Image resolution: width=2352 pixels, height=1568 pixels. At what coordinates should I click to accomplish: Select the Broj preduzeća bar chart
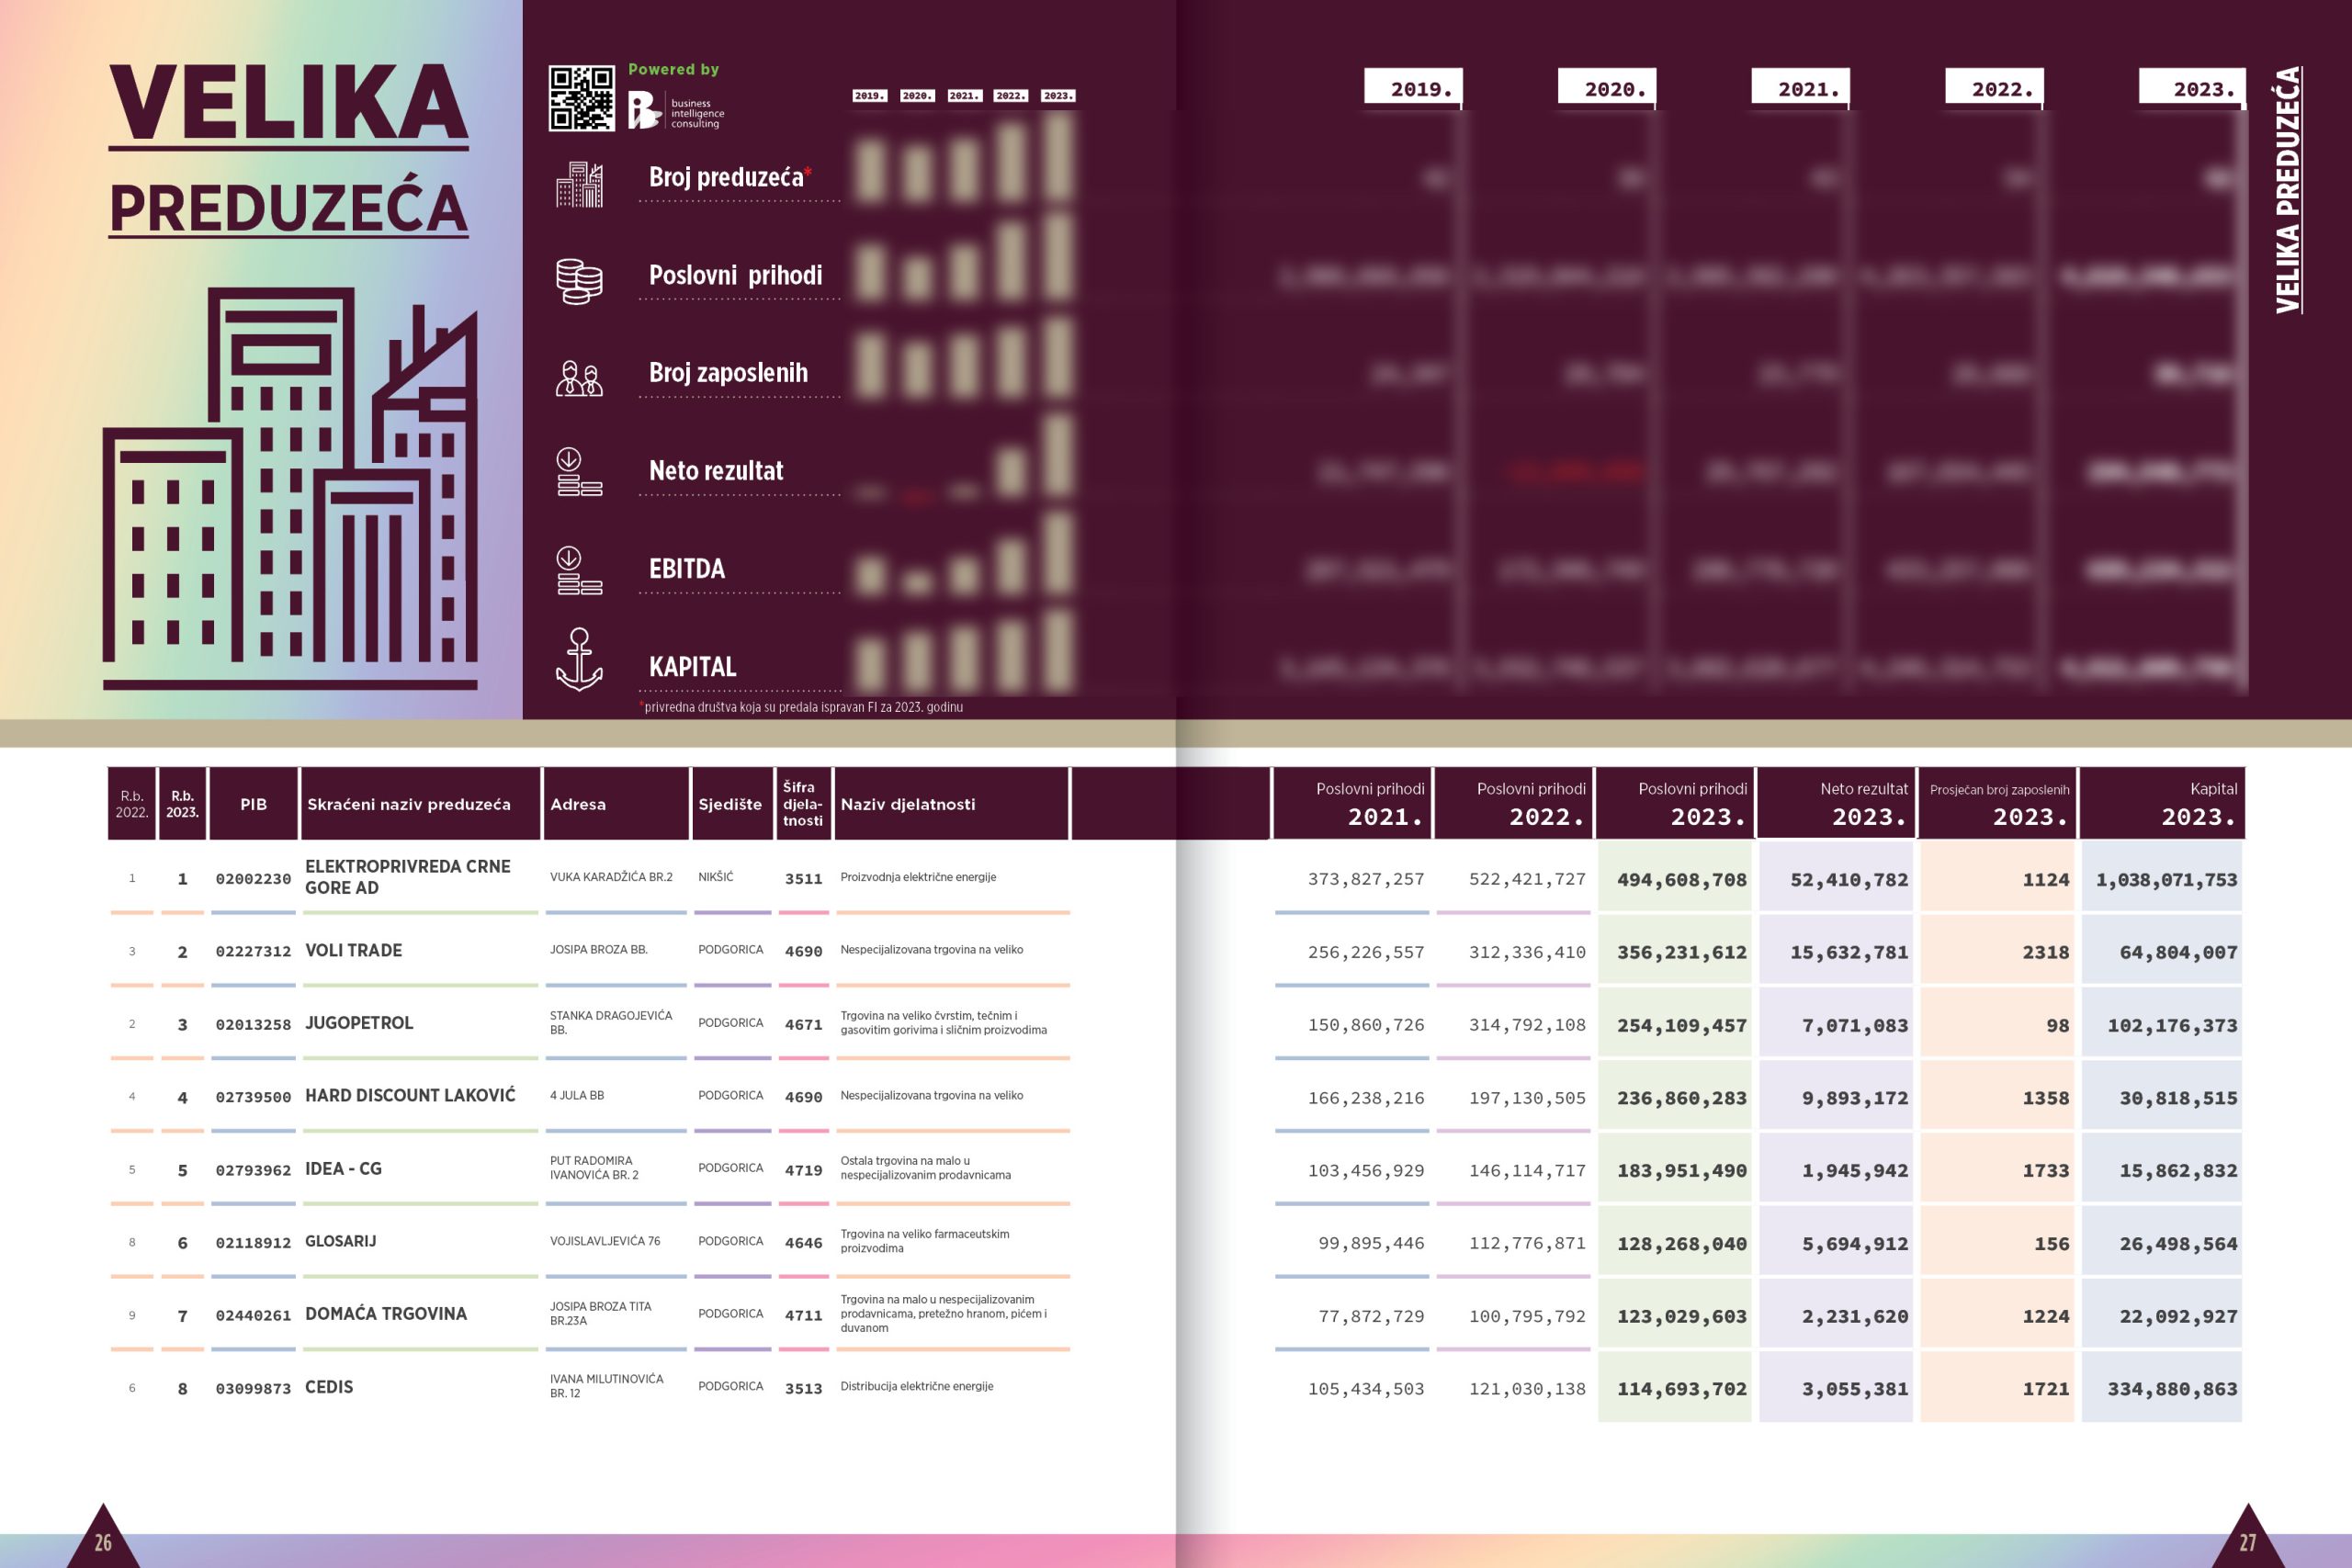[x=965, y=157]
